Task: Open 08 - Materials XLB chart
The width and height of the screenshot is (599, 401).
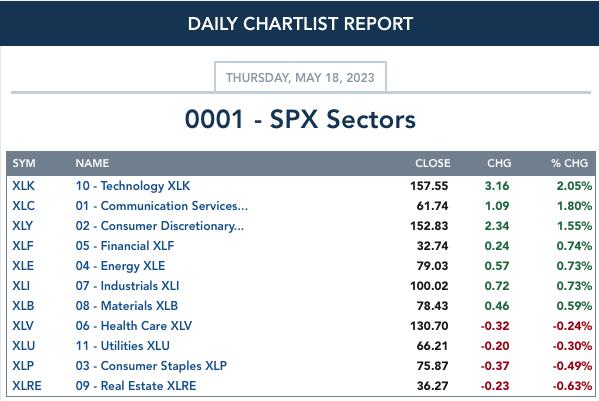Action: 126,306
